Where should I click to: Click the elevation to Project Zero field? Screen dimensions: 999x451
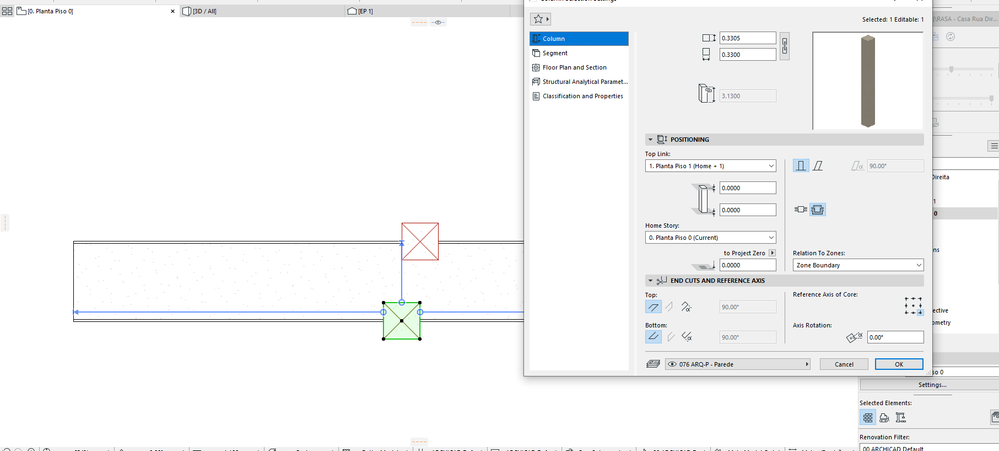tap(748, 265)
